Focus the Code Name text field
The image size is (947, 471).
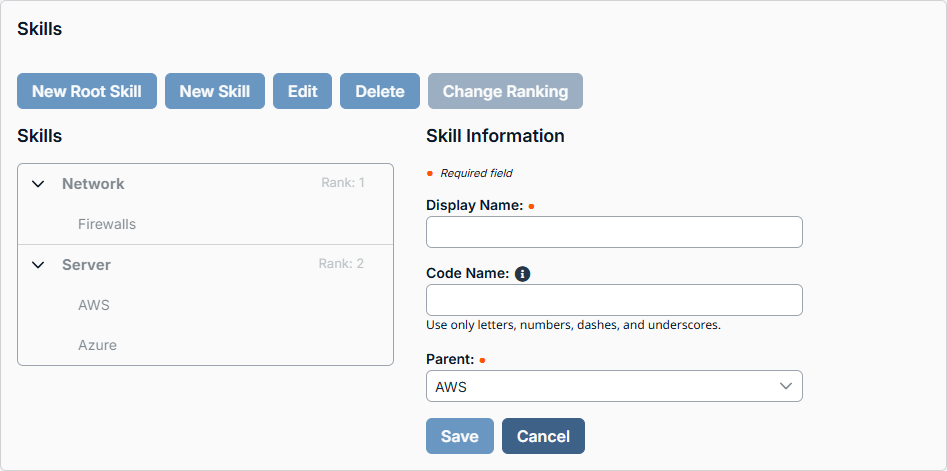614,300
